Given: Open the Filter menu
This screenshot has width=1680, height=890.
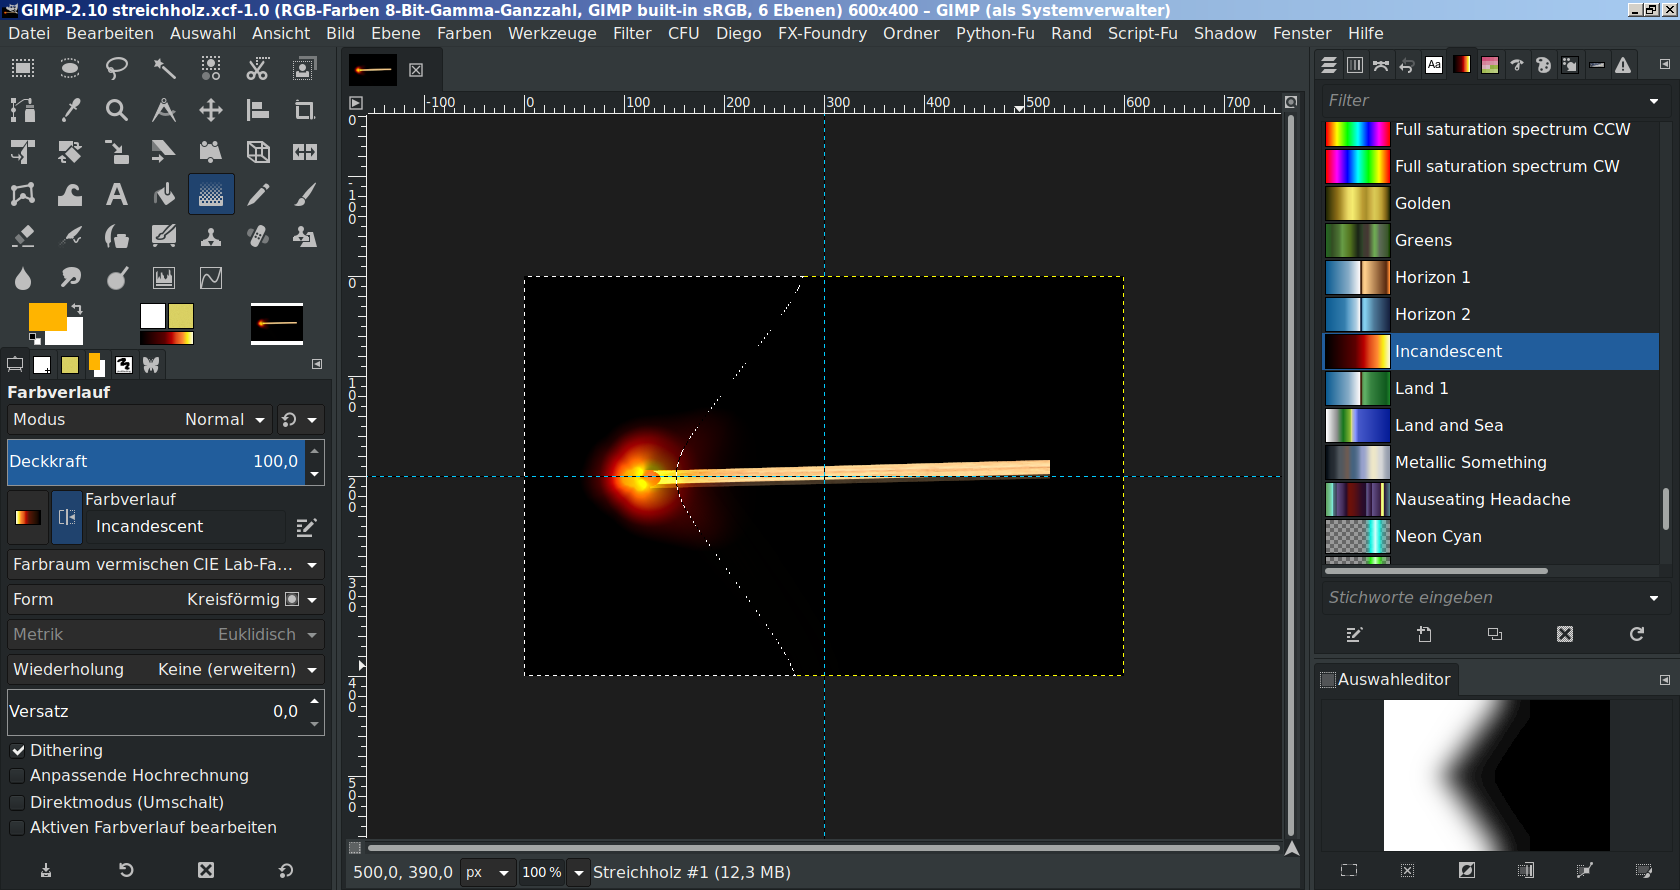Looking at the screenshot, I should click(632, 33).
